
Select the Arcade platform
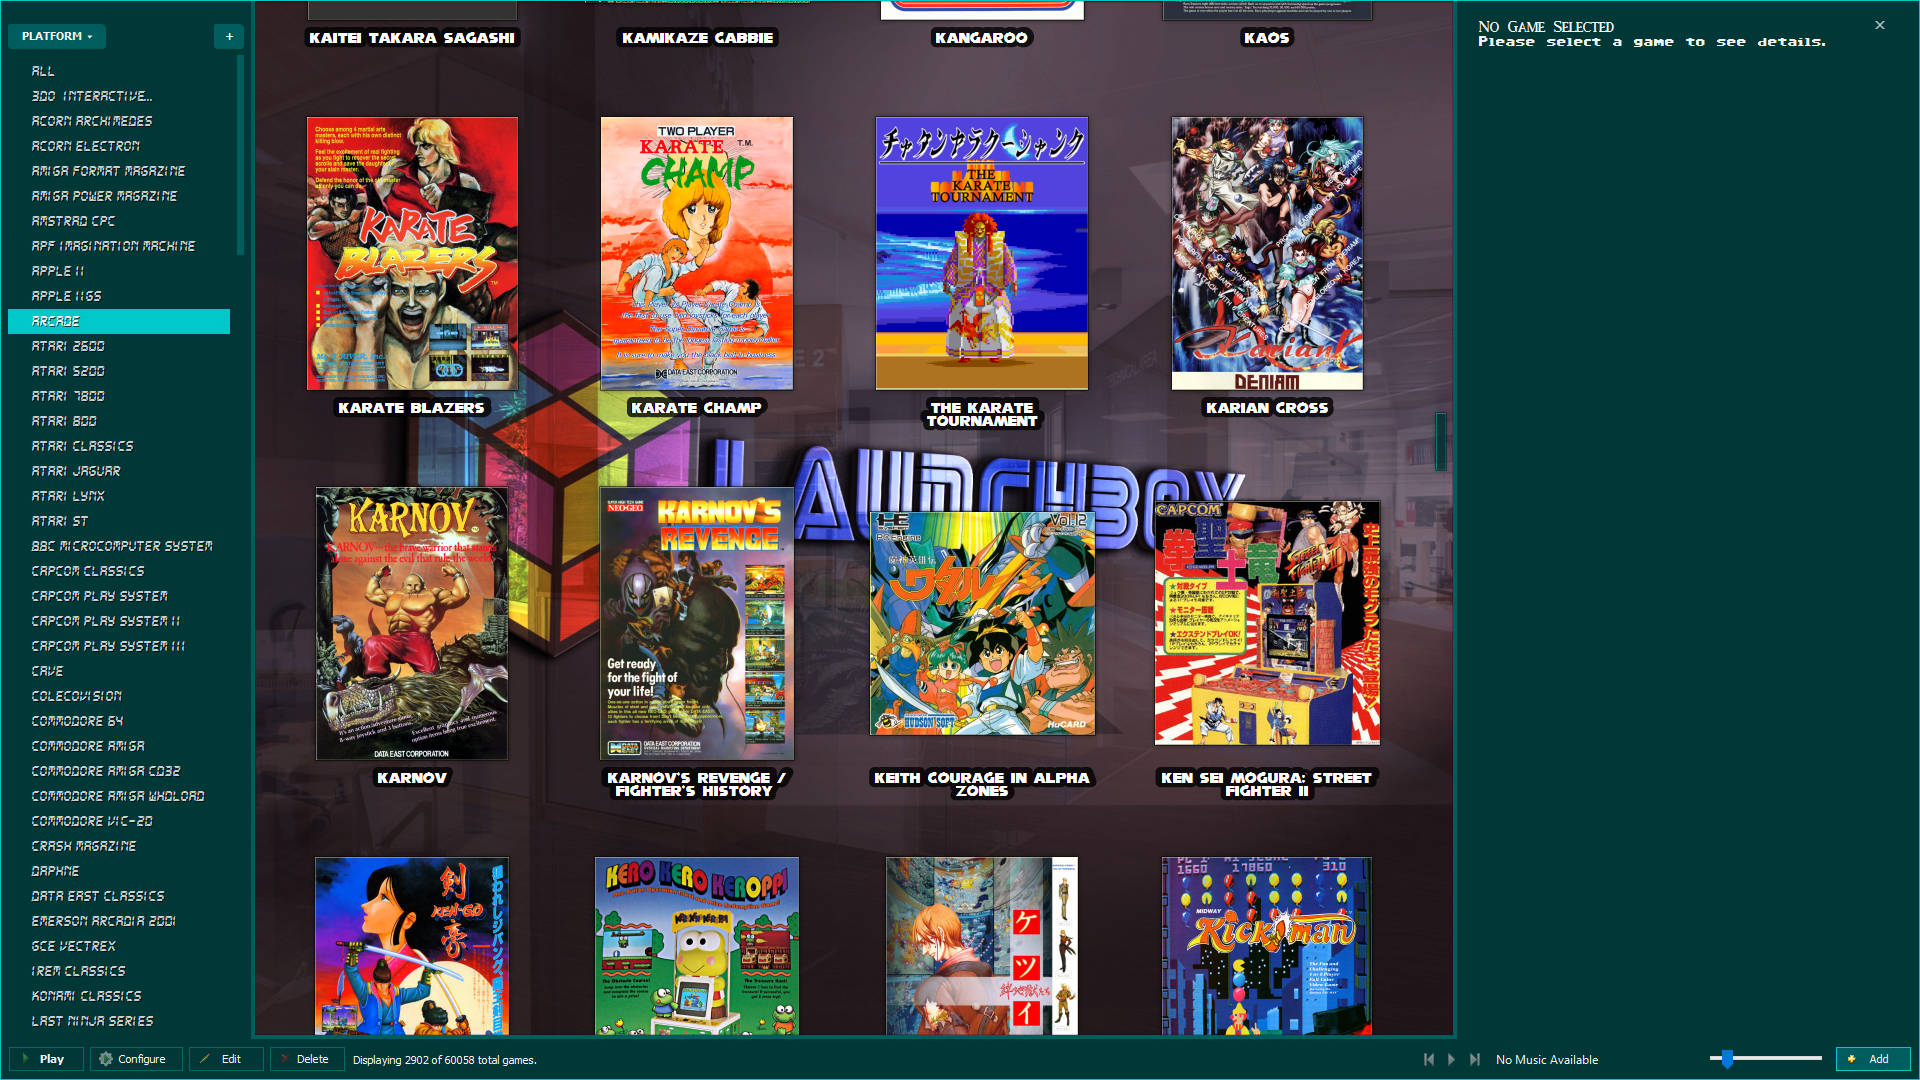click(119, 321)
